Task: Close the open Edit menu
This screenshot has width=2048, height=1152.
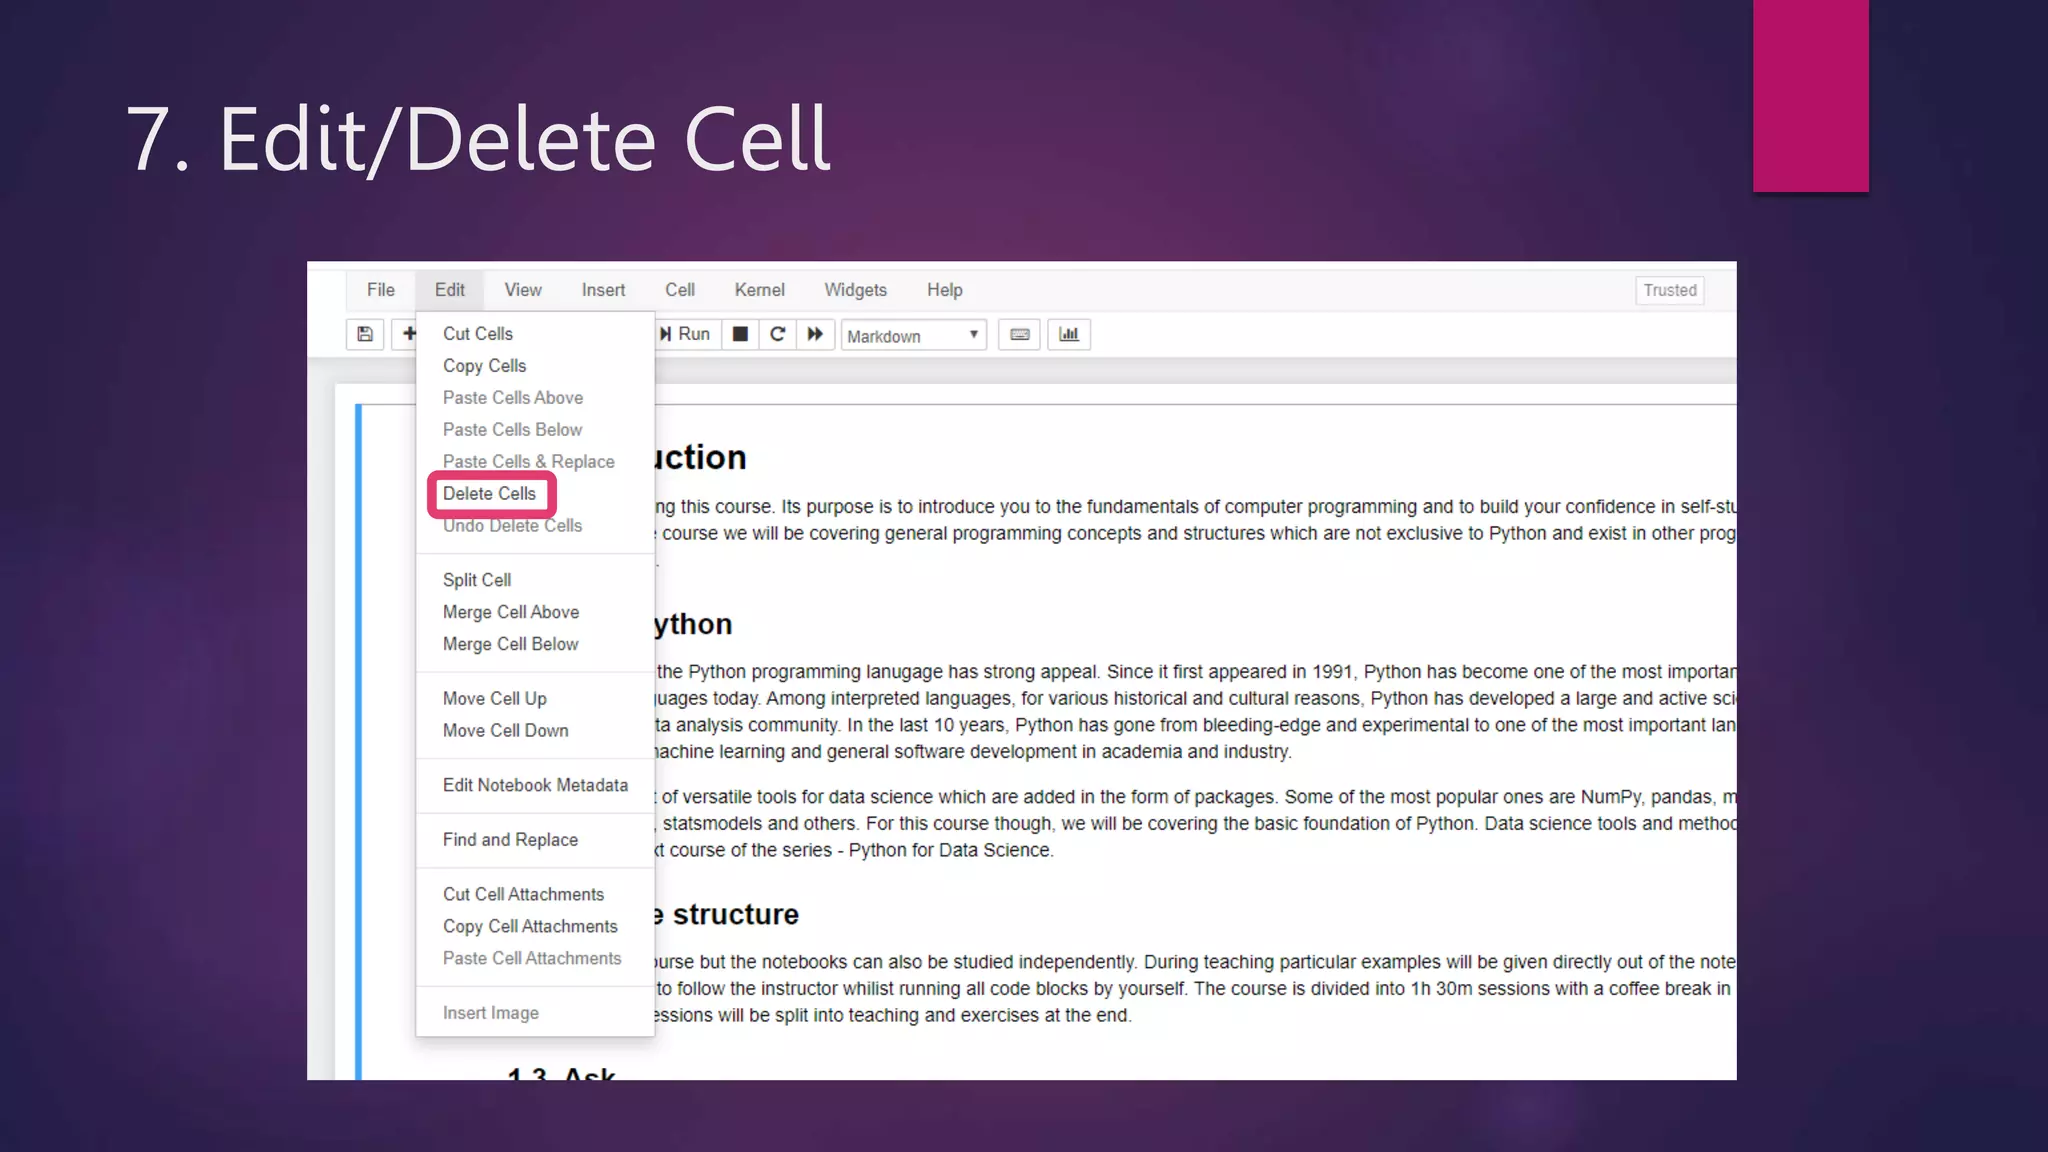Action: (450, 290)
